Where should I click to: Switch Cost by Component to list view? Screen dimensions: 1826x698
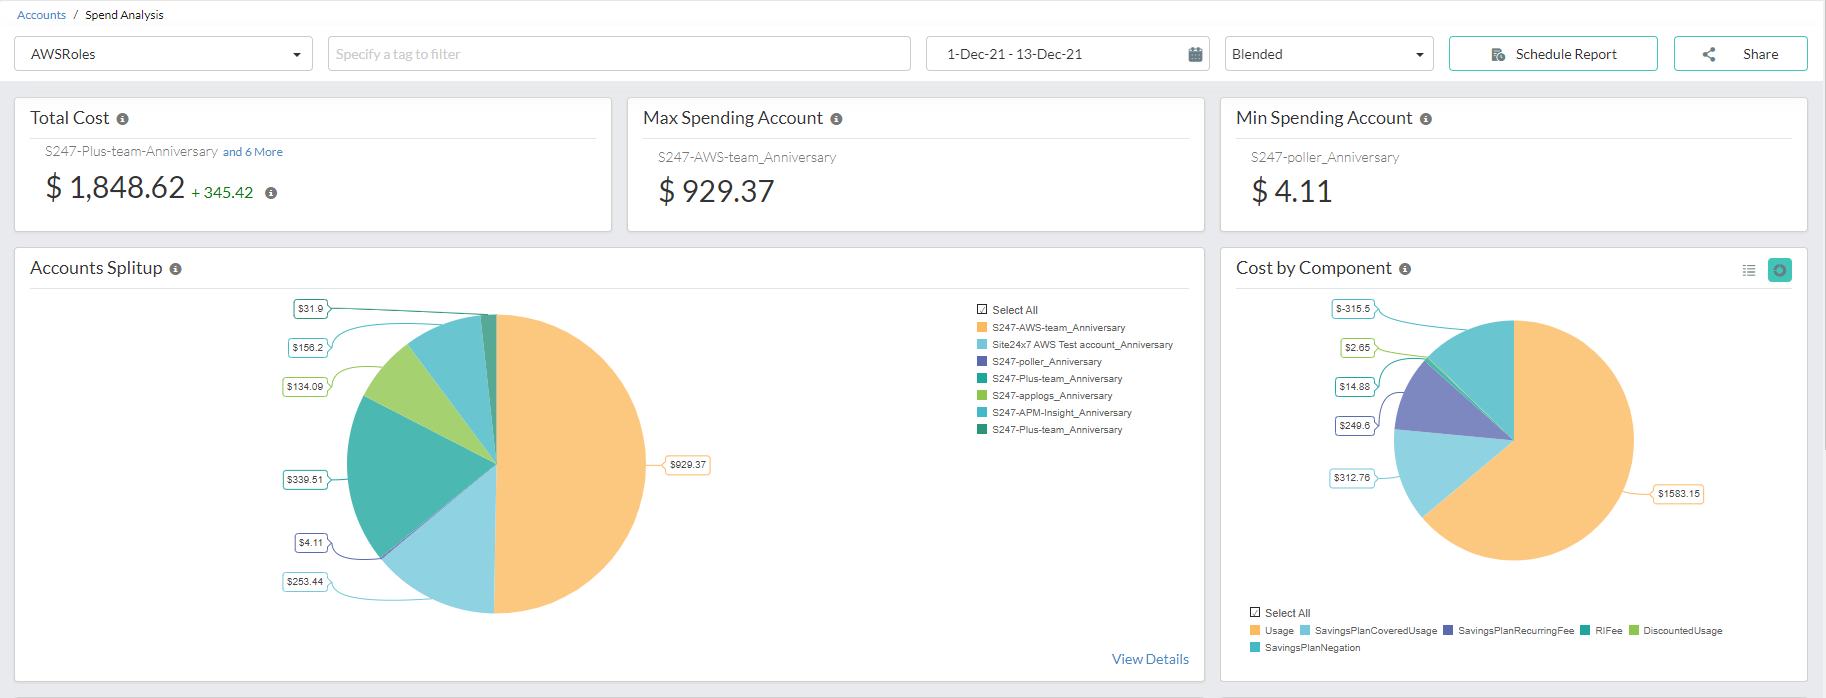[1749, 270]
